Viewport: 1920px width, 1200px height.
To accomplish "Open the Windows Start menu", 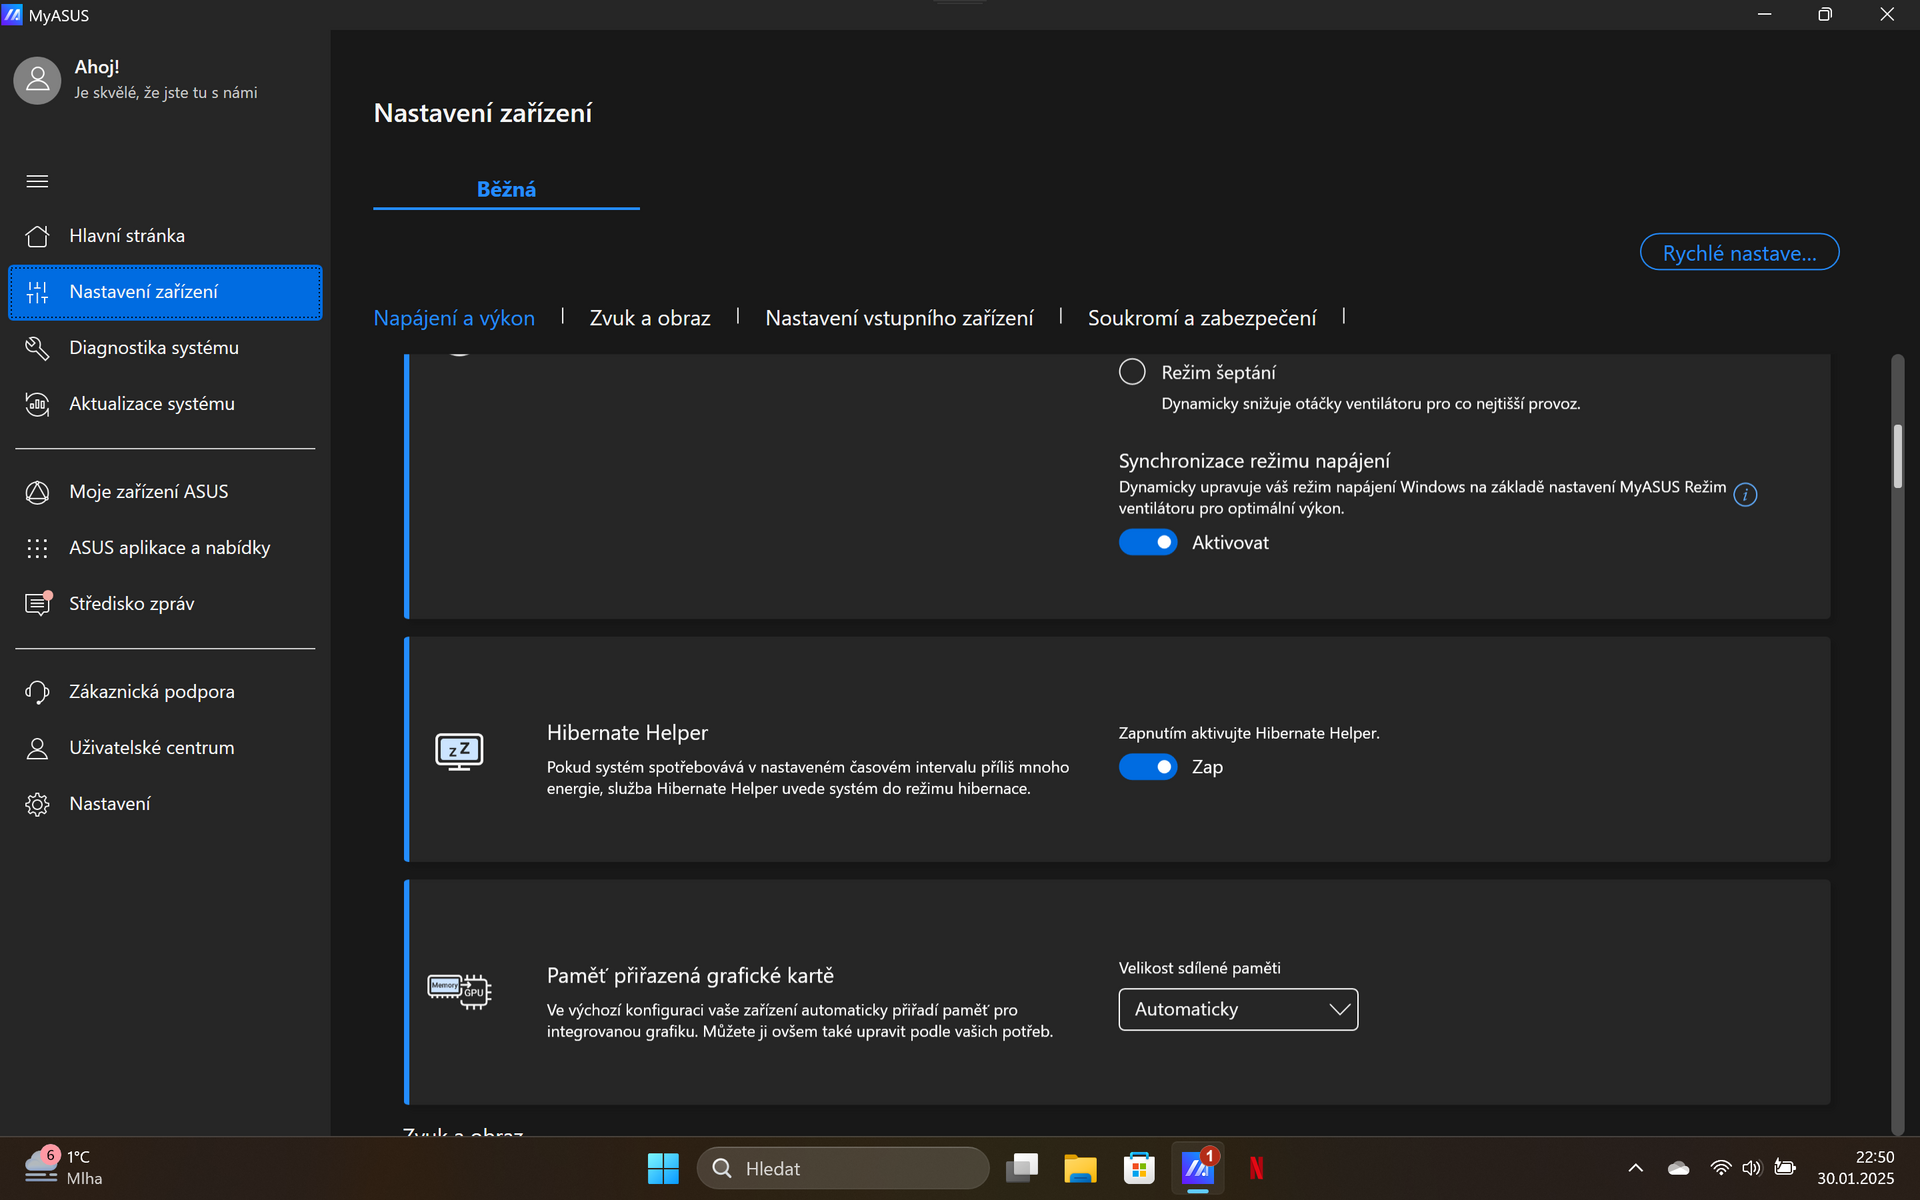I will click(x=662, y=1168).
